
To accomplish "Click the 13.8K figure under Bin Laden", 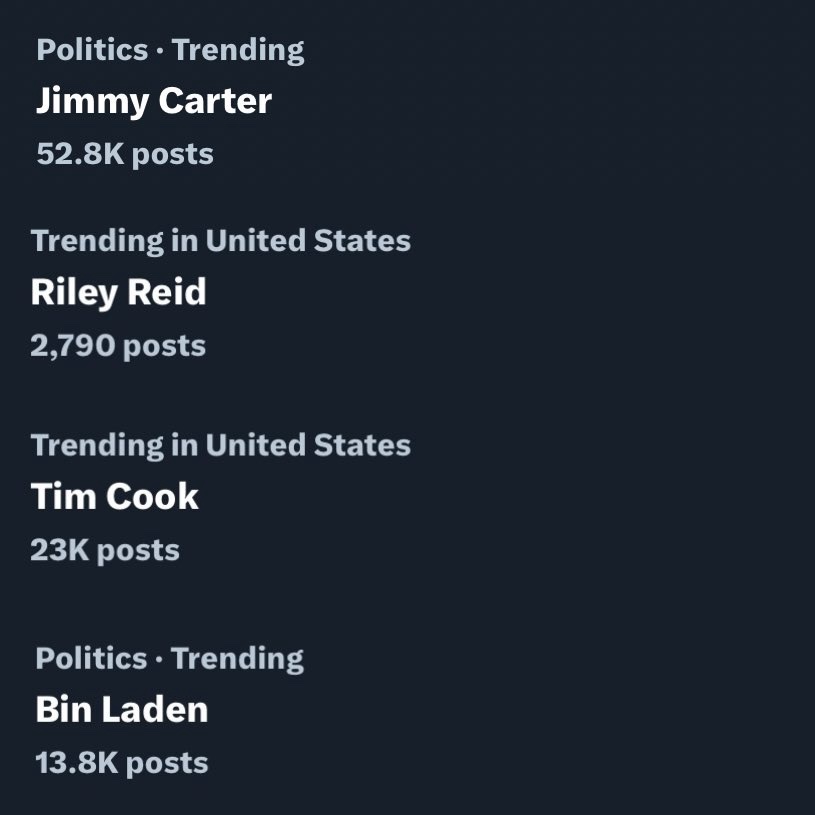I will click(x=77, y=763).
